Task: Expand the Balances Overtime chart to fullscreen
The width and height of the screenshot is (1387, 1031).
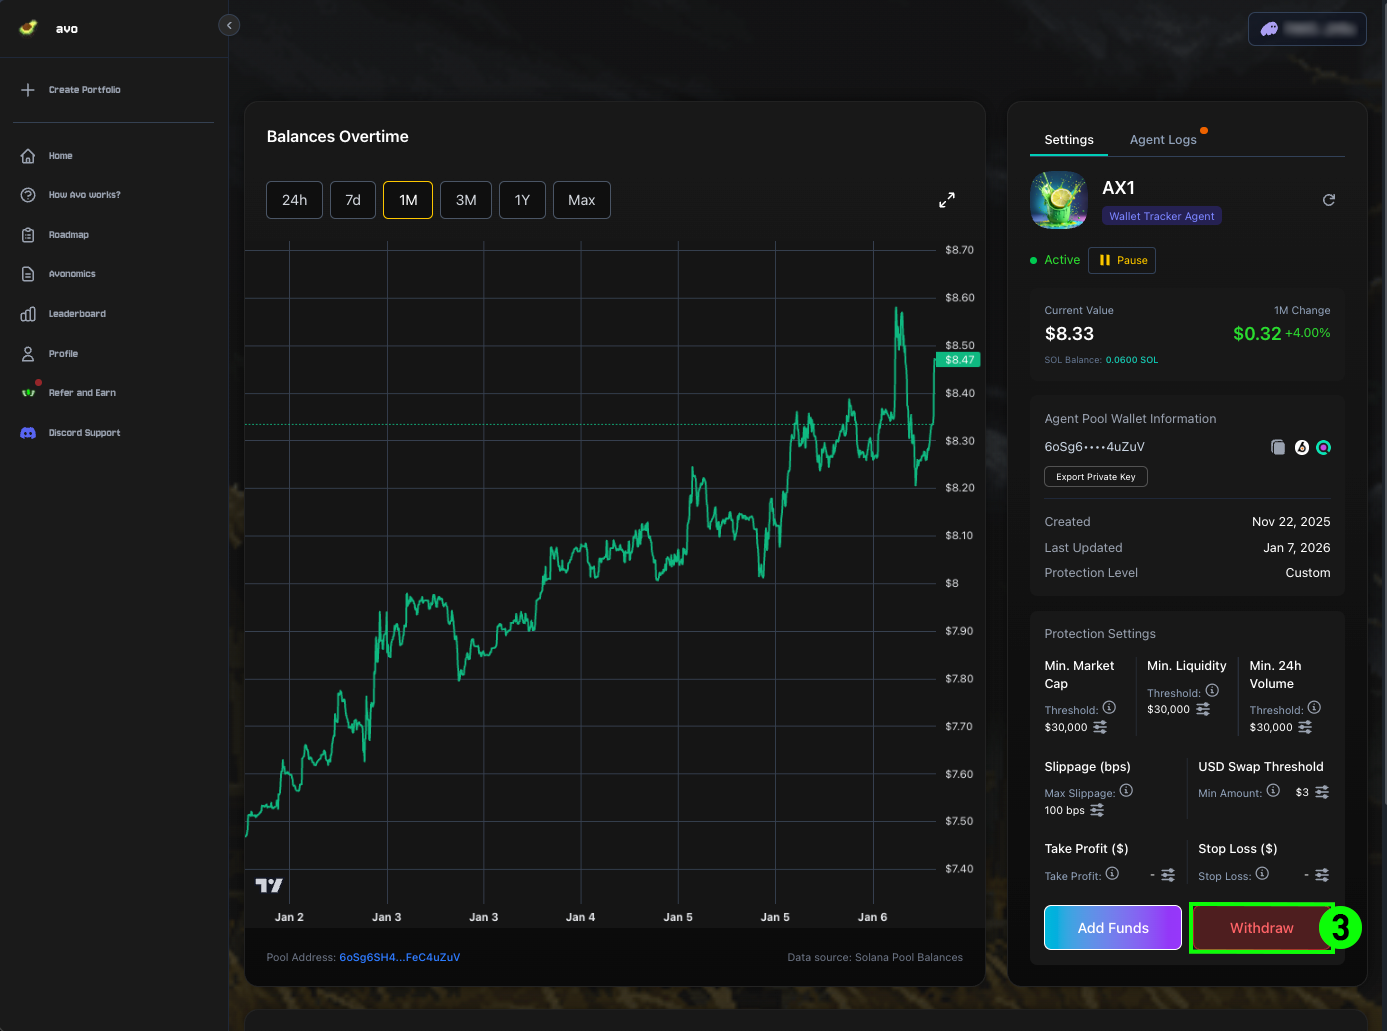Action: [x=946, y=200]
